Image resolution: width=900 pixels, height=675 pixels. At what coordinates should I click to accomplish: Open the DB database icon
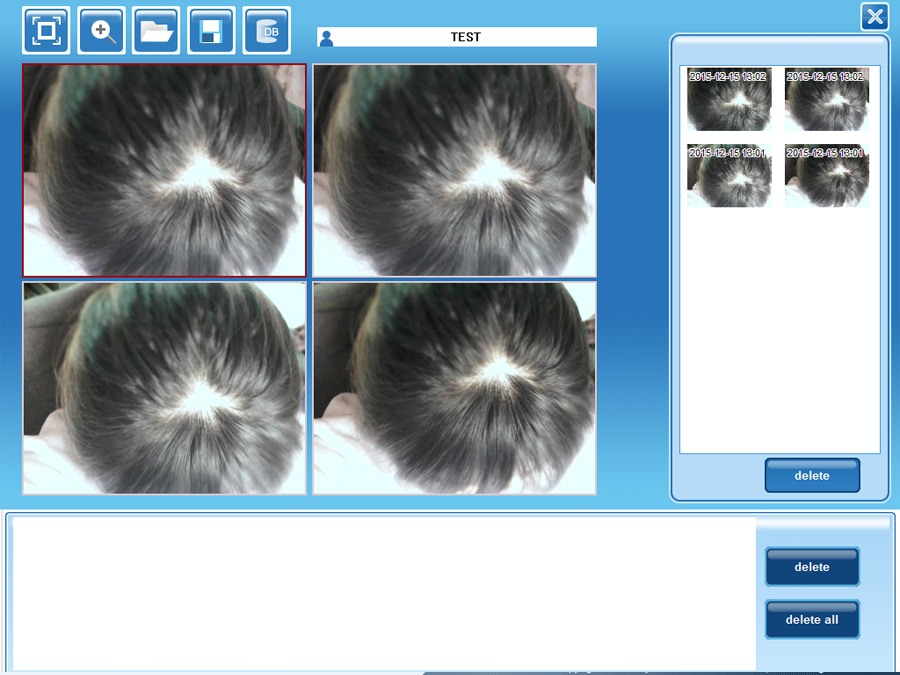[x=267, y=31]
